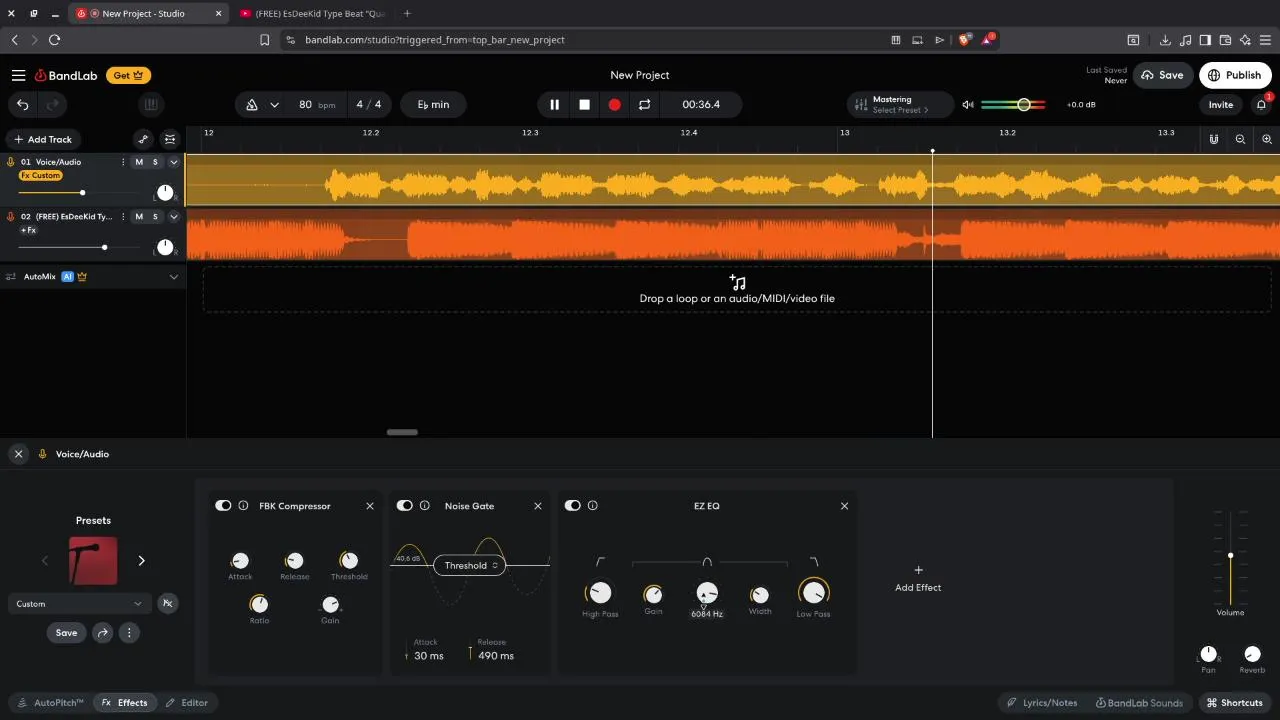Mute the 02 EsDeeKid track

tap(139, 216)
